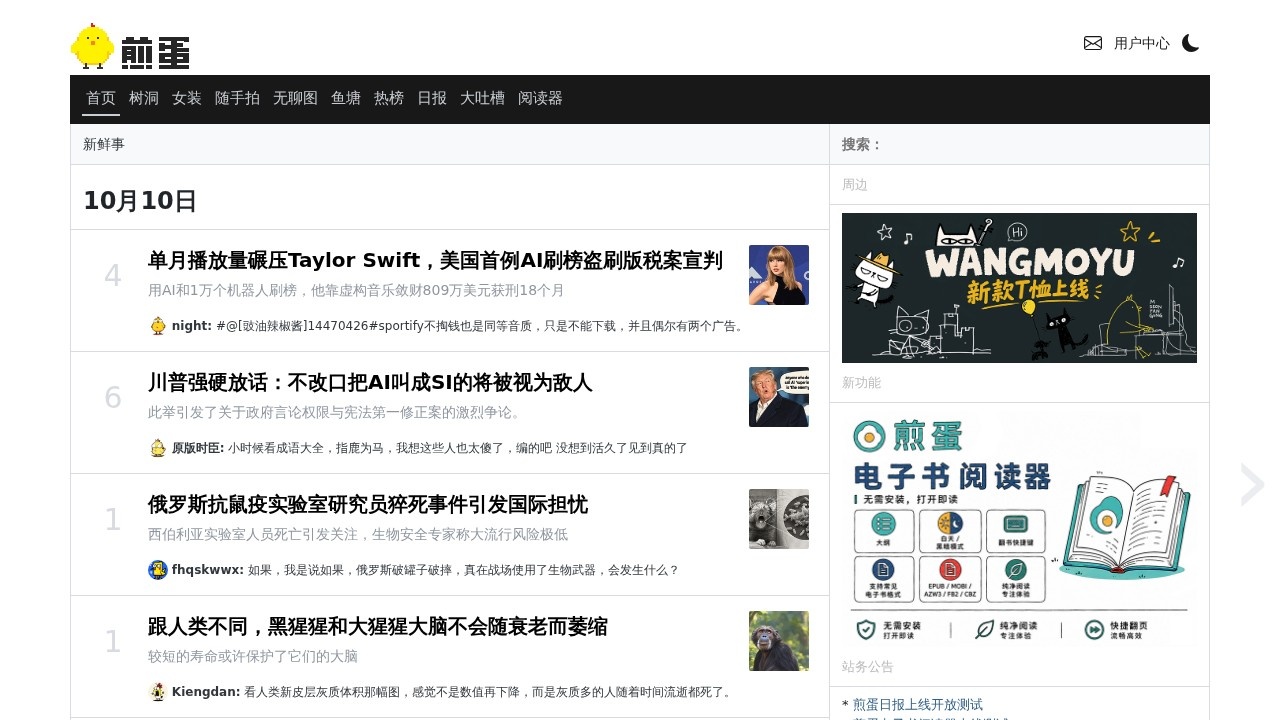
Task: Go to 日报 in the nav bar
Action: pos(432,98)
